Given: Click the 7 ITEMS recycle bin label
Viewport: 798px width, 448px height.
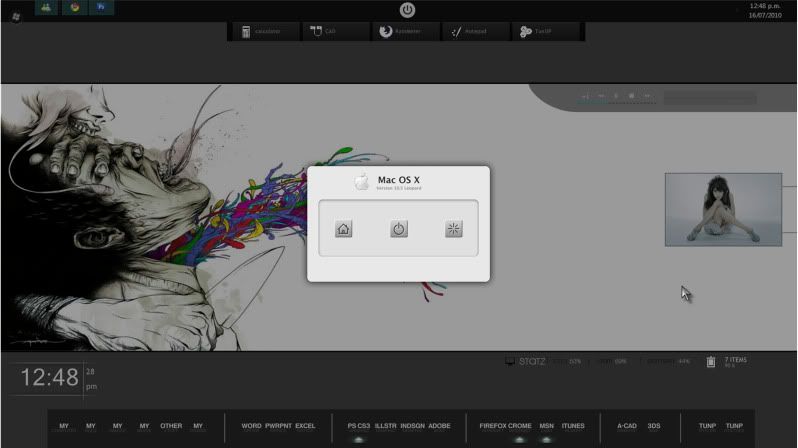Looking at the screenshot, I should [x=736, y=360].
